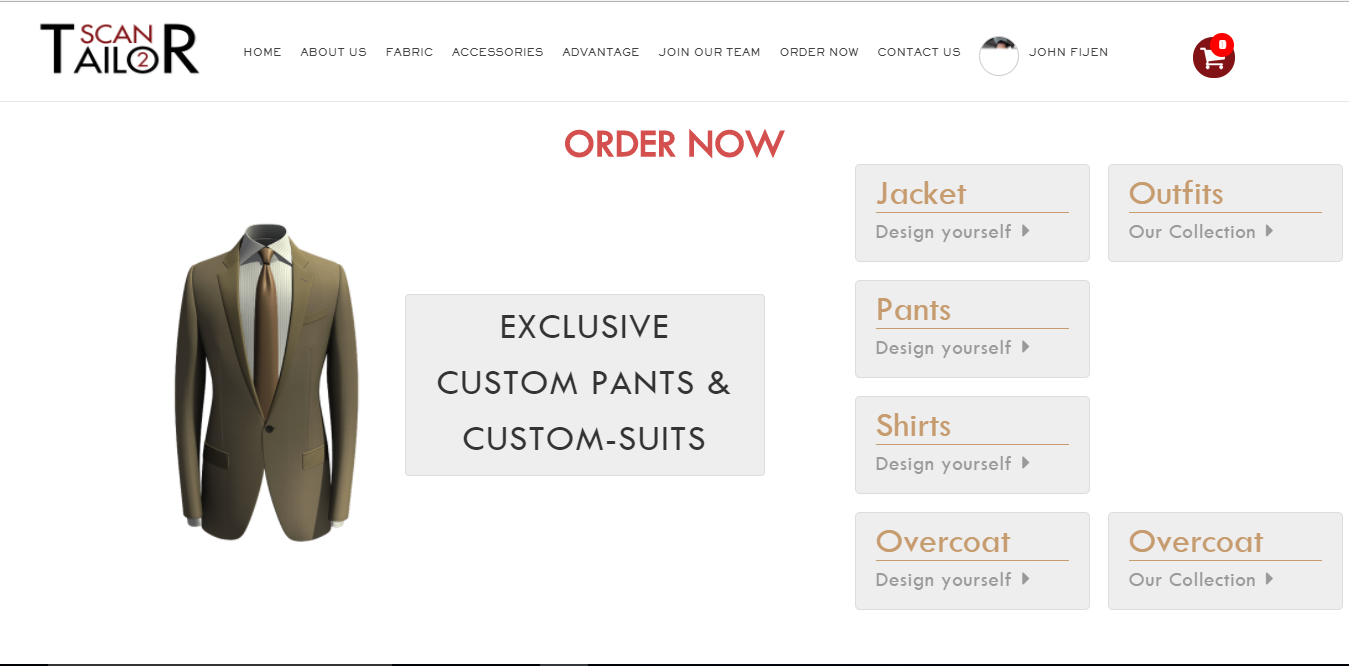Select Order Now in the navigation

coord(819,52)
